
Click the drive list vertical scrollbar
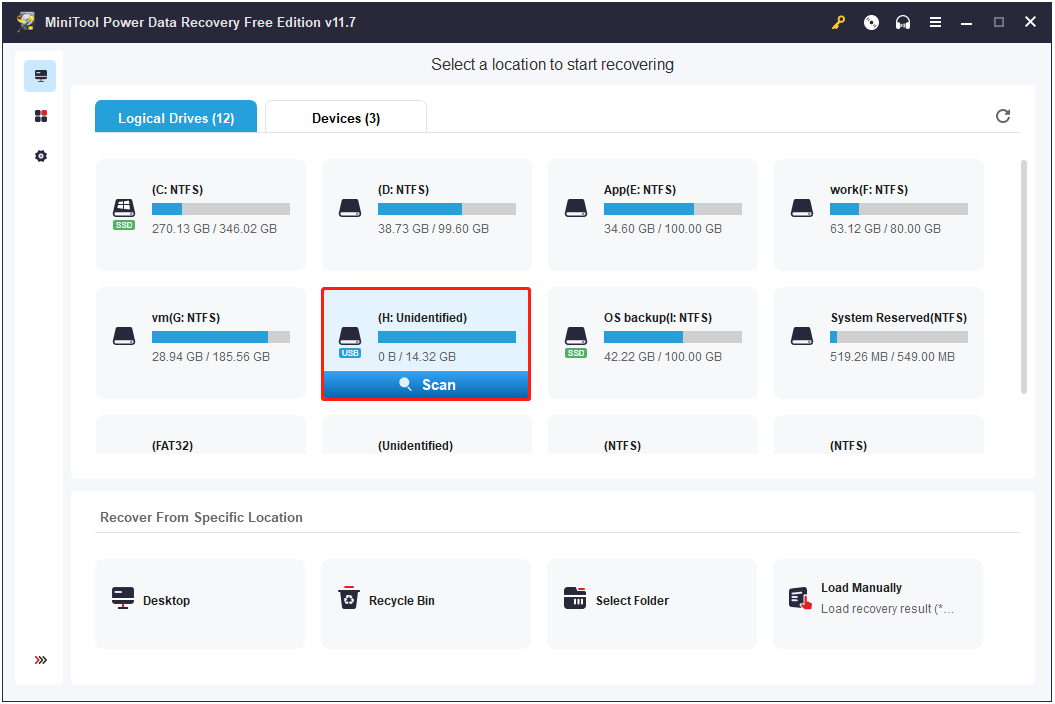click(x=1022, y=276)
